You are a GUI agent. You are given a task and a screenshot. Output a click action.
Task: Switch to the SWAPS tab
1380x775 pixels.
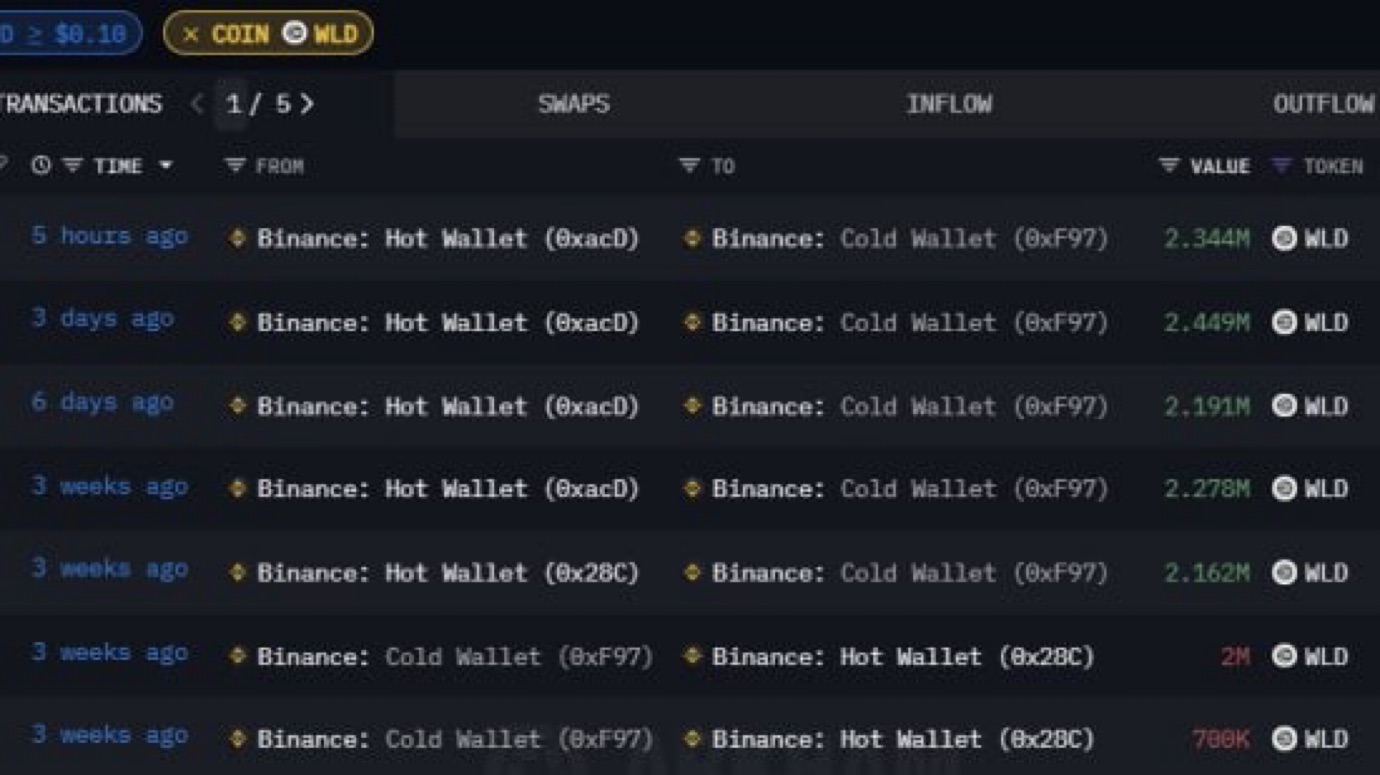[x=573, y=104]
